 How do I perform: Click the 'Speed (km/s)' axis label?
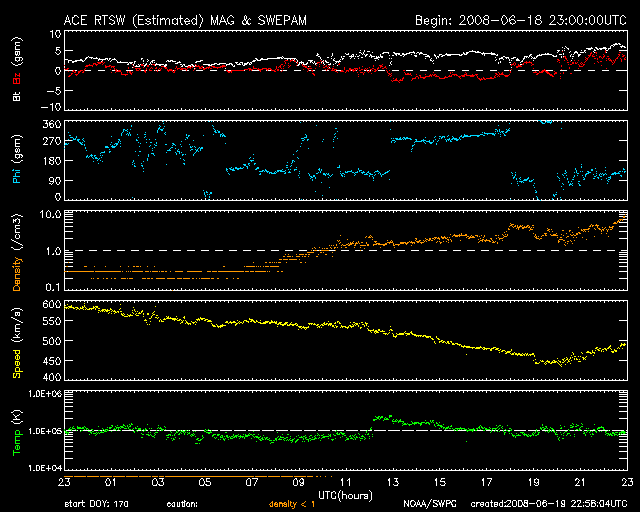(x=17, y=342)
